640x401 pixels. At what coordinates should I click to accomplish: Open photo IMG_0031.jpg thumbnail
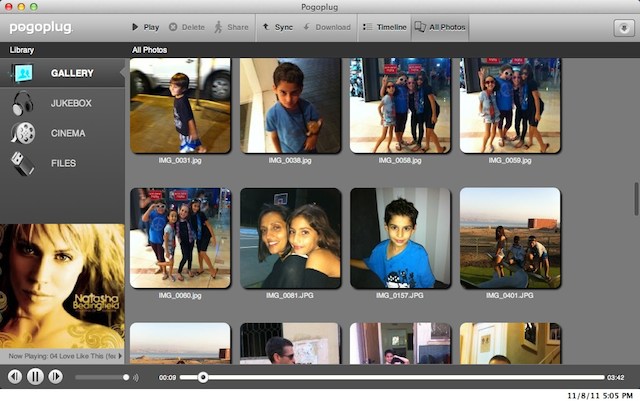(180, 105)
